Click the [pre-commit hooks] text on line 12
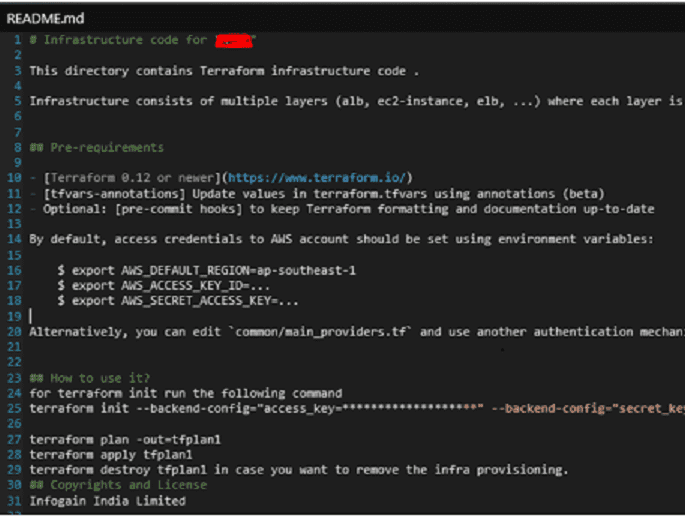 tap(178, 209)
